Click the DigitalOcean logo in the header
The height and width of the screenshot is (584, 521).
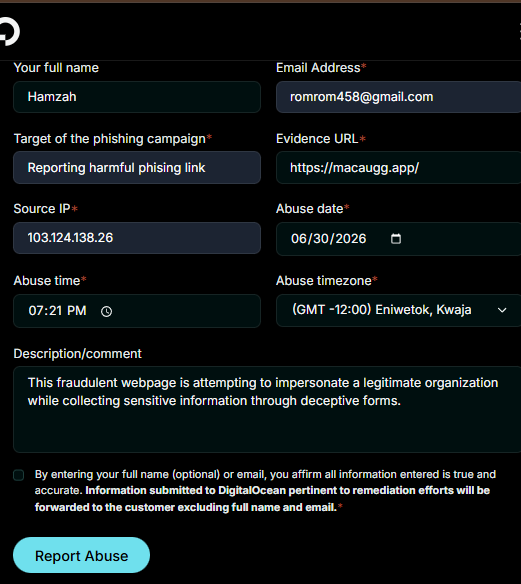pos(9,32)
